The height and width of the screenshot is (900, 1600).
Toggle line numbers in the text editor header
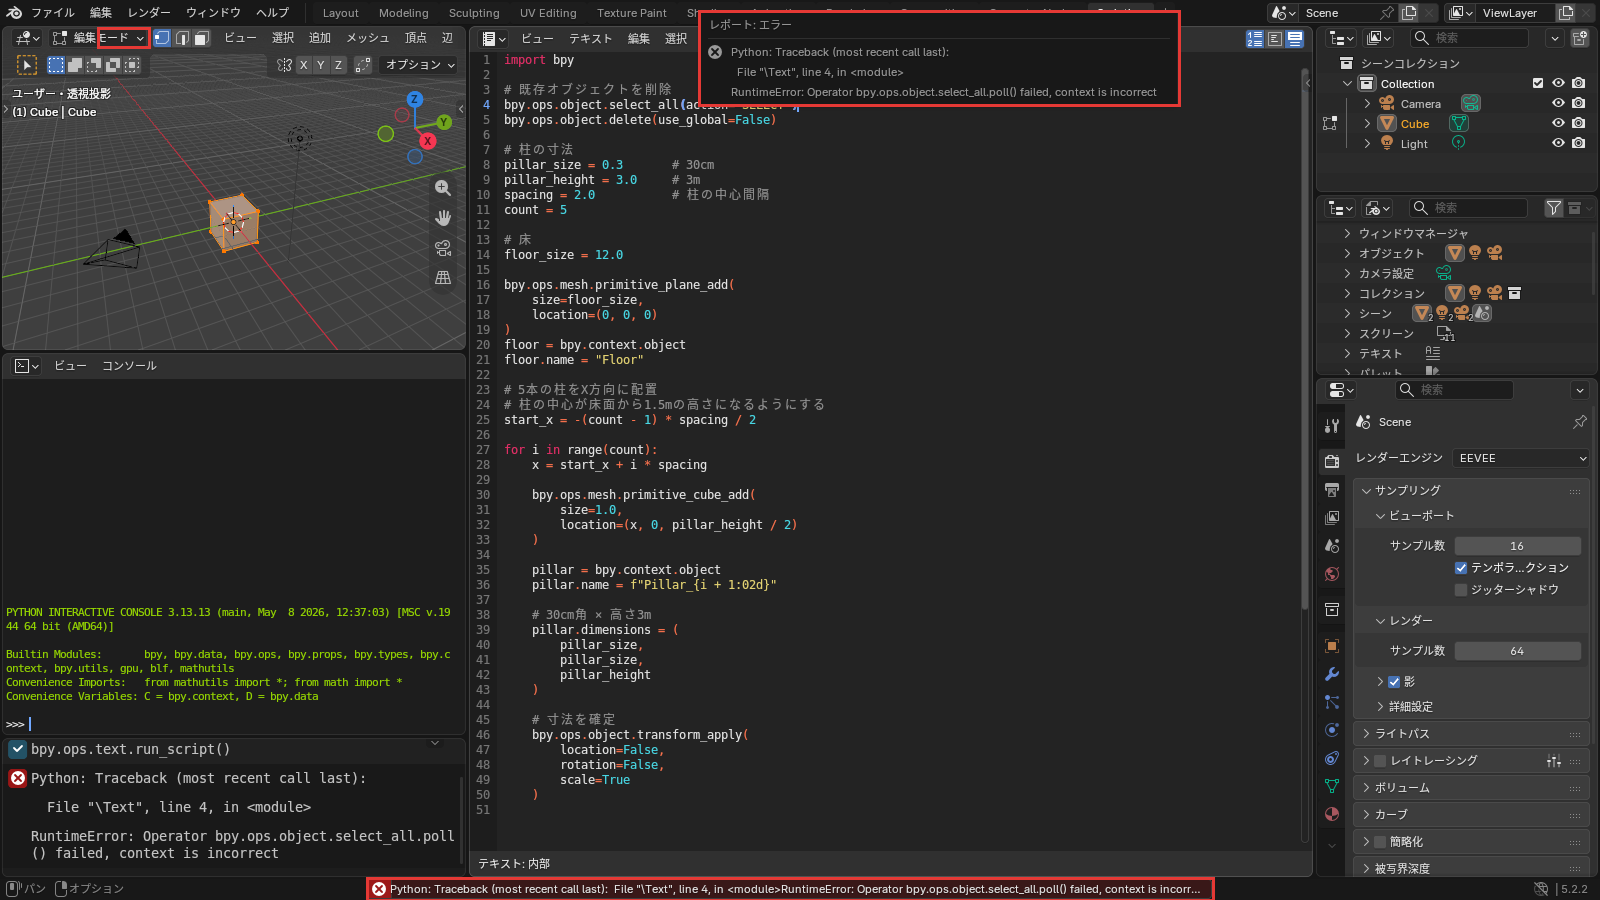tap(1255, 38)
